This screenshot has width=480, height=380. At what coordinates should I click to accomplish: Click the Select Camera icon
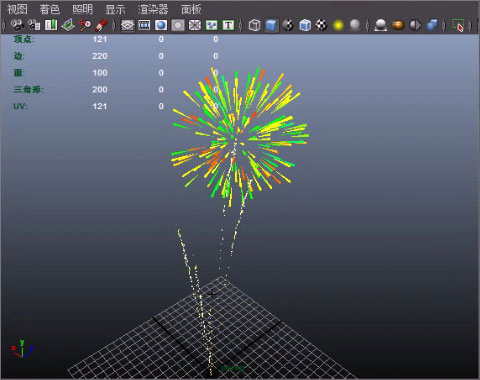[x=17, y=25]
